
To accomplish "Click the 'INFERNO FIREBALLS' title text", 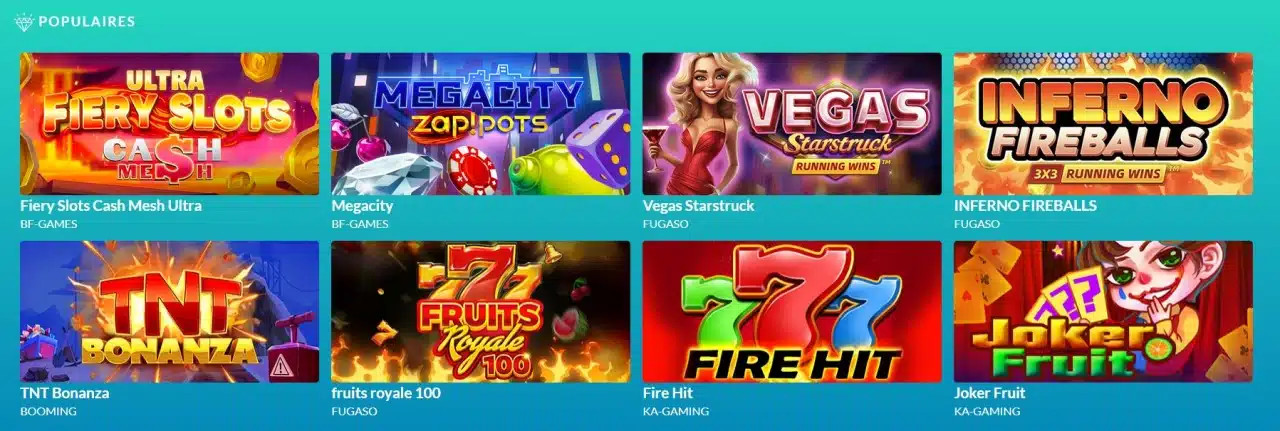I will point(1025,206).
